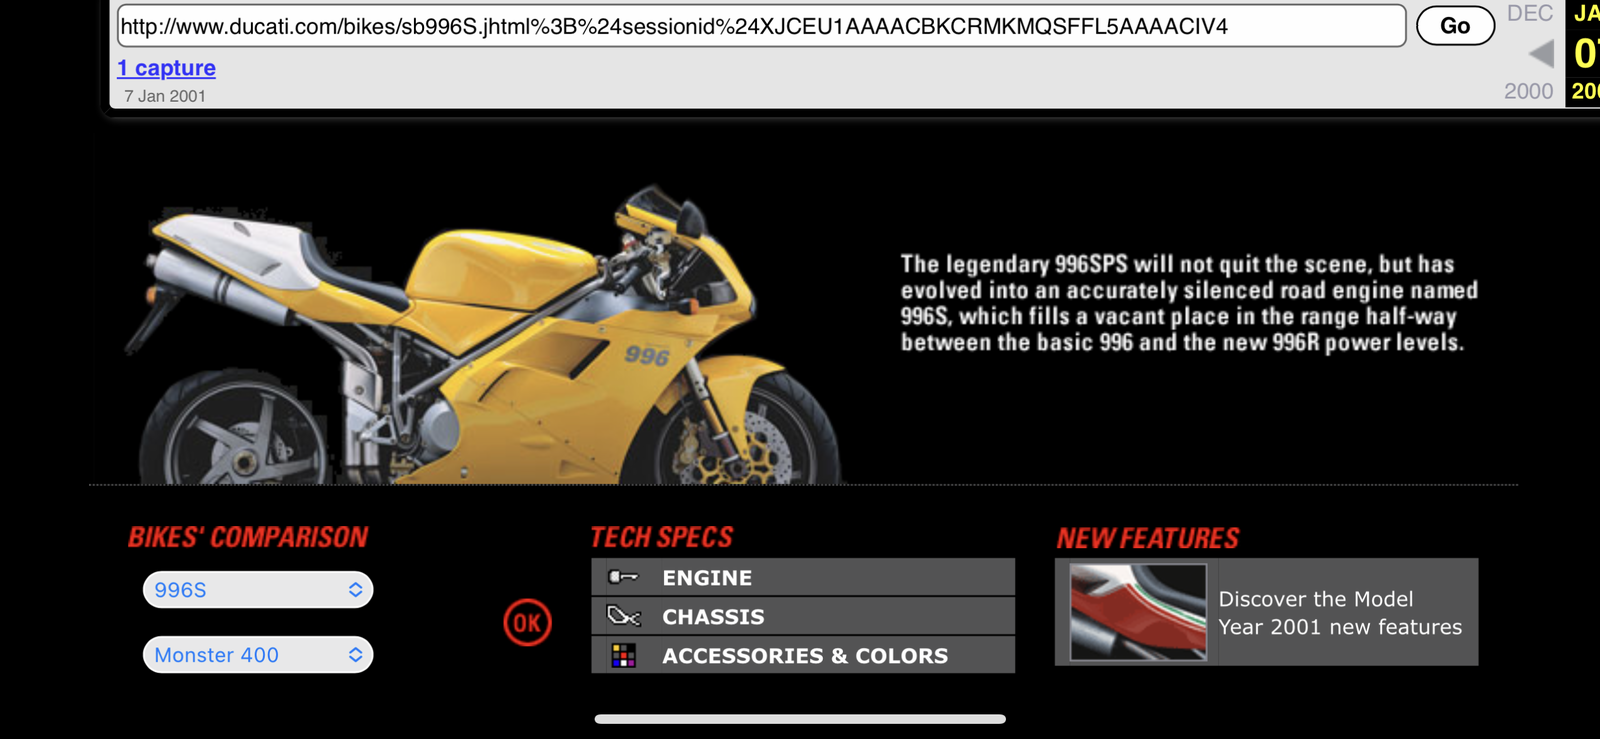
Task: Click the new features thumbnail image
Action: (1138, 612)
